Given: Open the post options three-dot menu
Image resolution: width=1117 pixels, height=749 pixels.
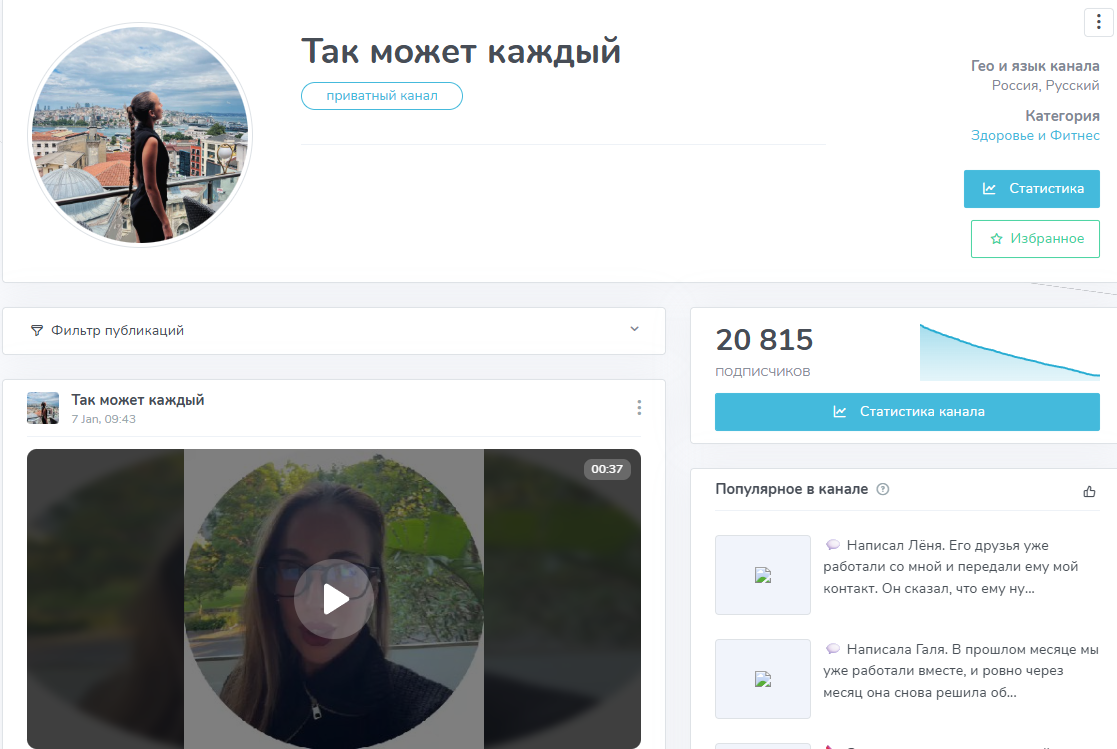Looking at the screenshot, I should coord(639,407).
